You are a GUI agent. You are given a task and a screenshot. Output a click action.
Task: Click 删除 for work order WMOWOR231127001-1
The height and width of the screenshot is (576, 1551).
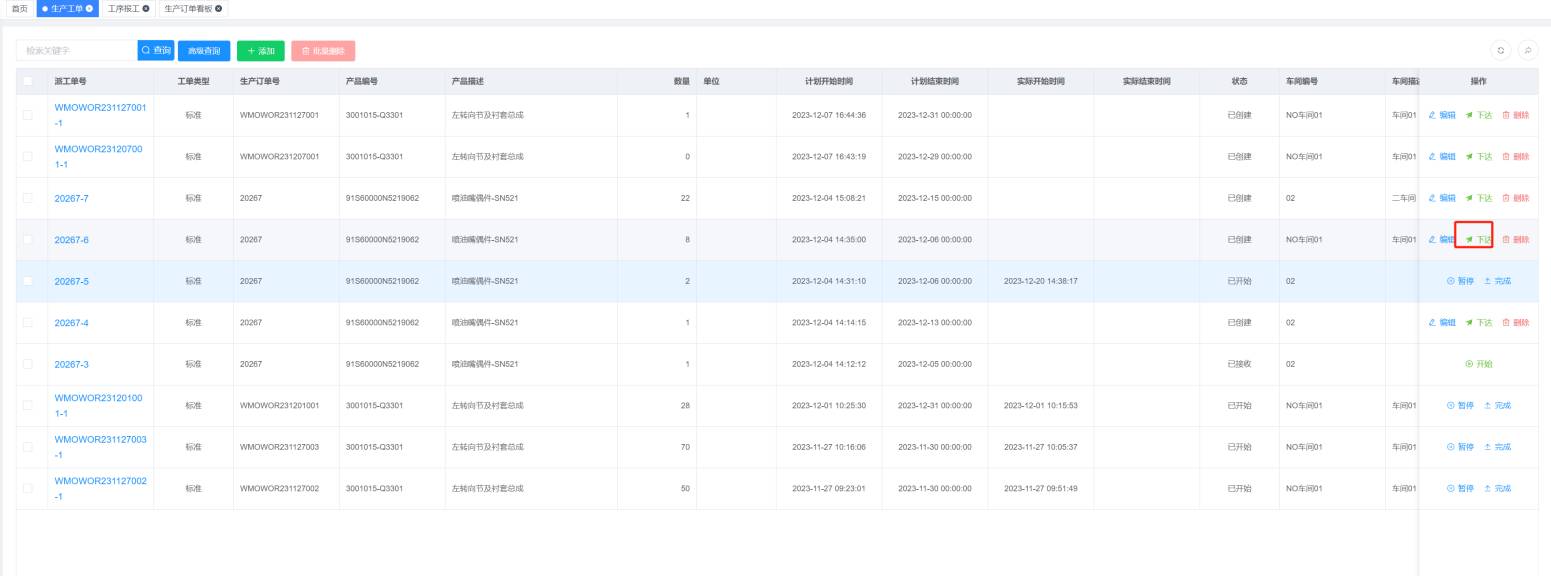click(1515, 115)
